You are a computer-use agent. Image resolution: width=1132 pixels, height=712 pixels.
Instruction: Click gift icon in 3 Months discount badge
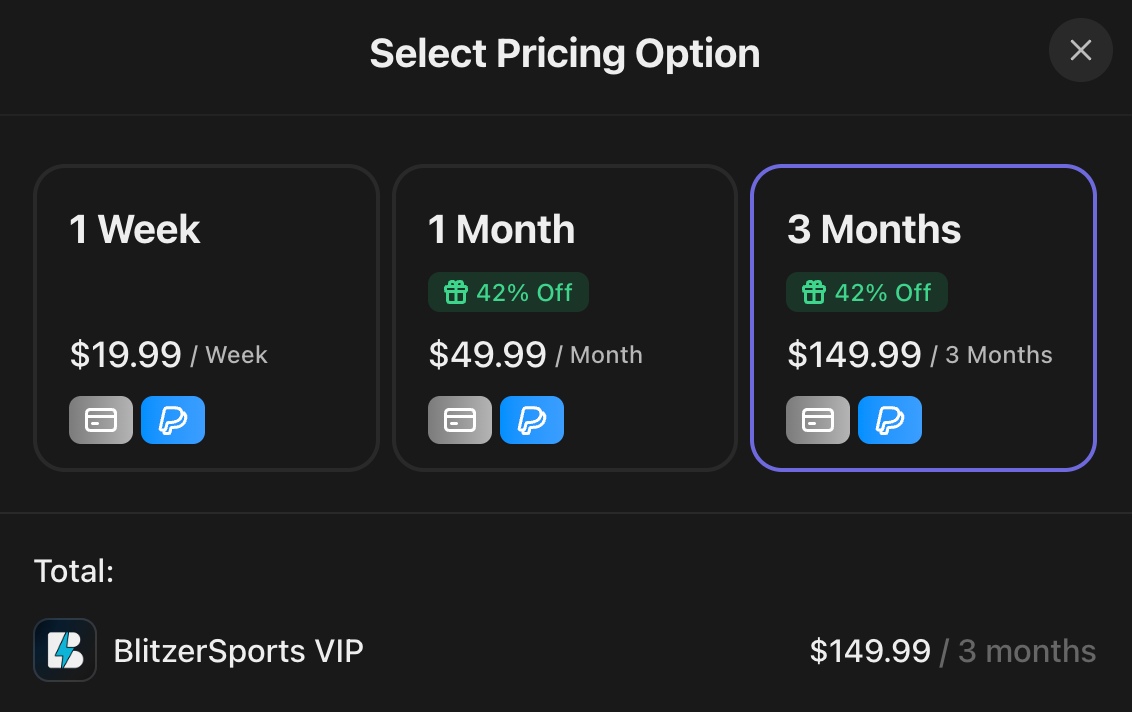[814, 292]
